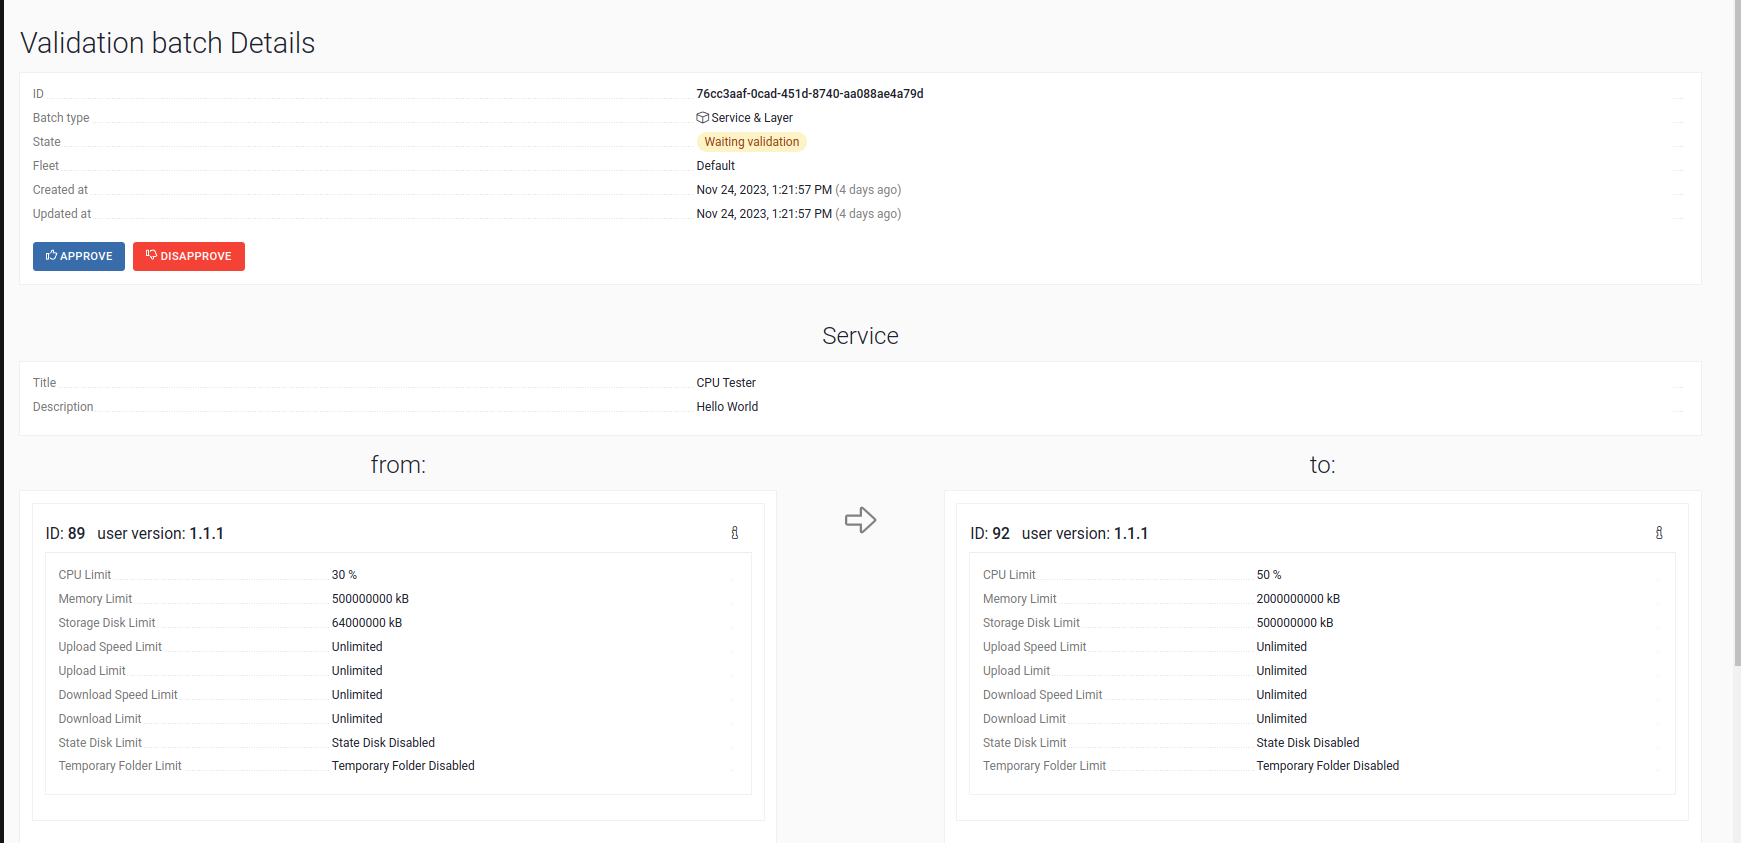Click the 500000000 kB Memory Limit value

[370, 599]
